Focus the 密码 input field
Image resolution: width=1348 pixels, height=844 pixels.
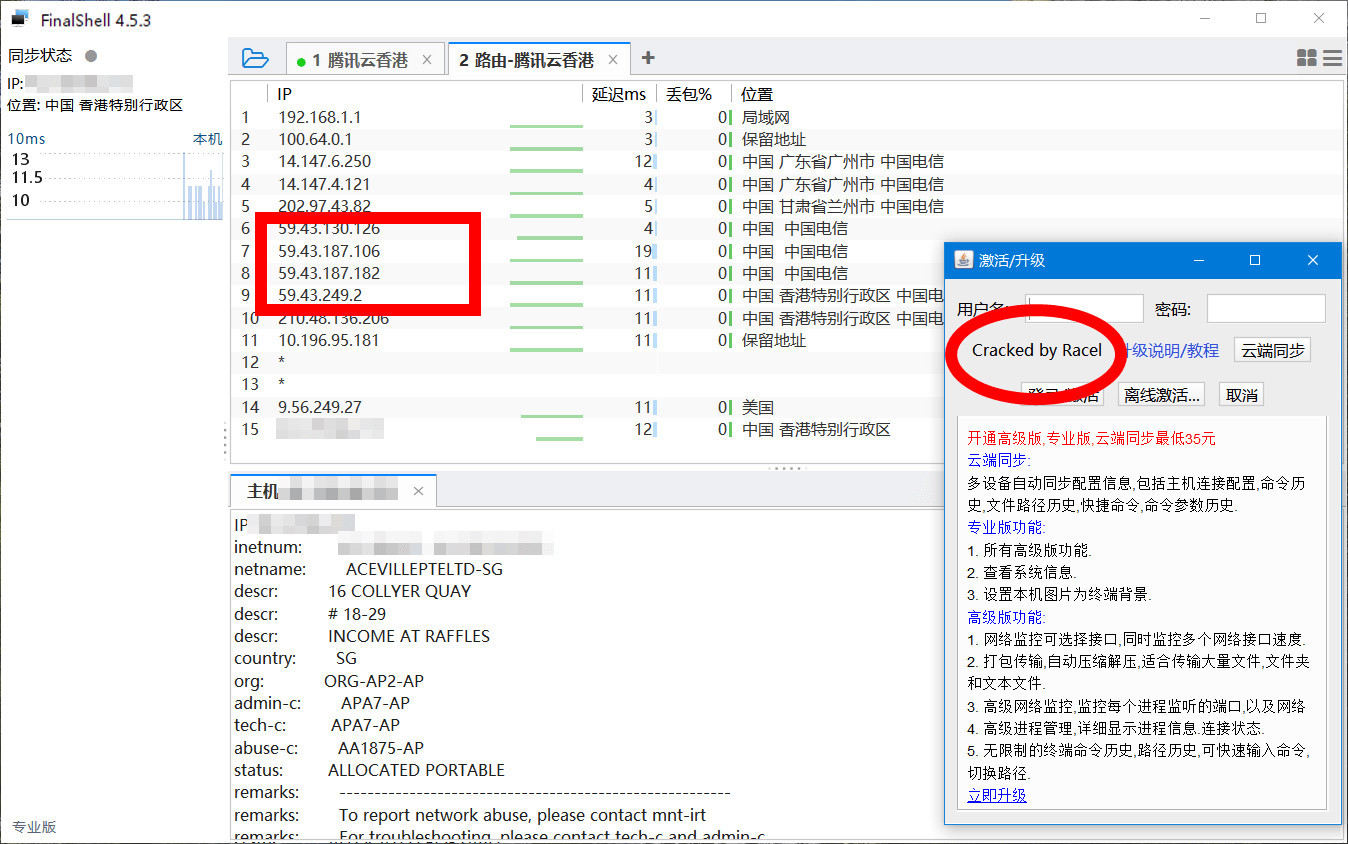pyautogui.click(x=1266, y=309)
